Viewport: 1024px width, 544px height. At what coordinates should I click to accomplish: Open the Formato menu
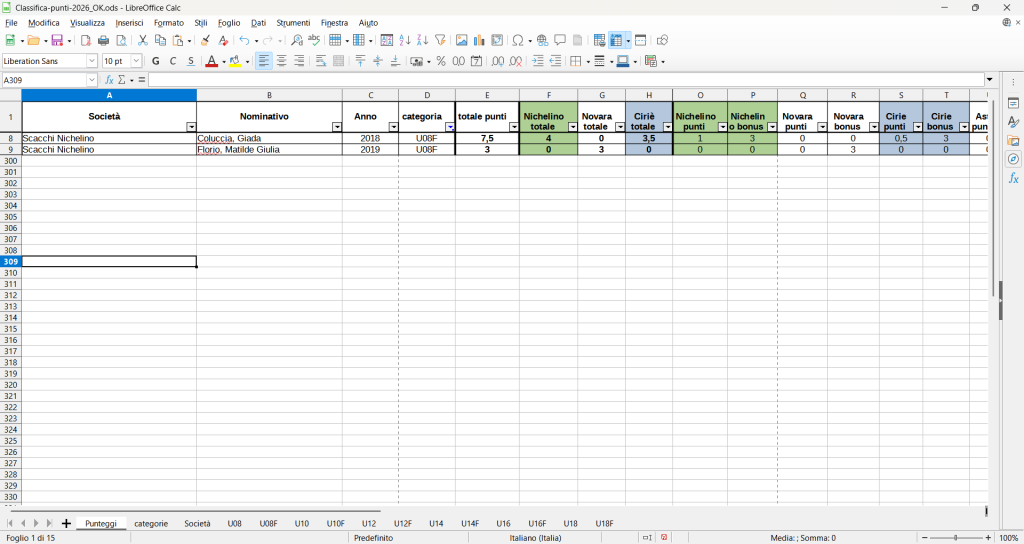(168, 22)
